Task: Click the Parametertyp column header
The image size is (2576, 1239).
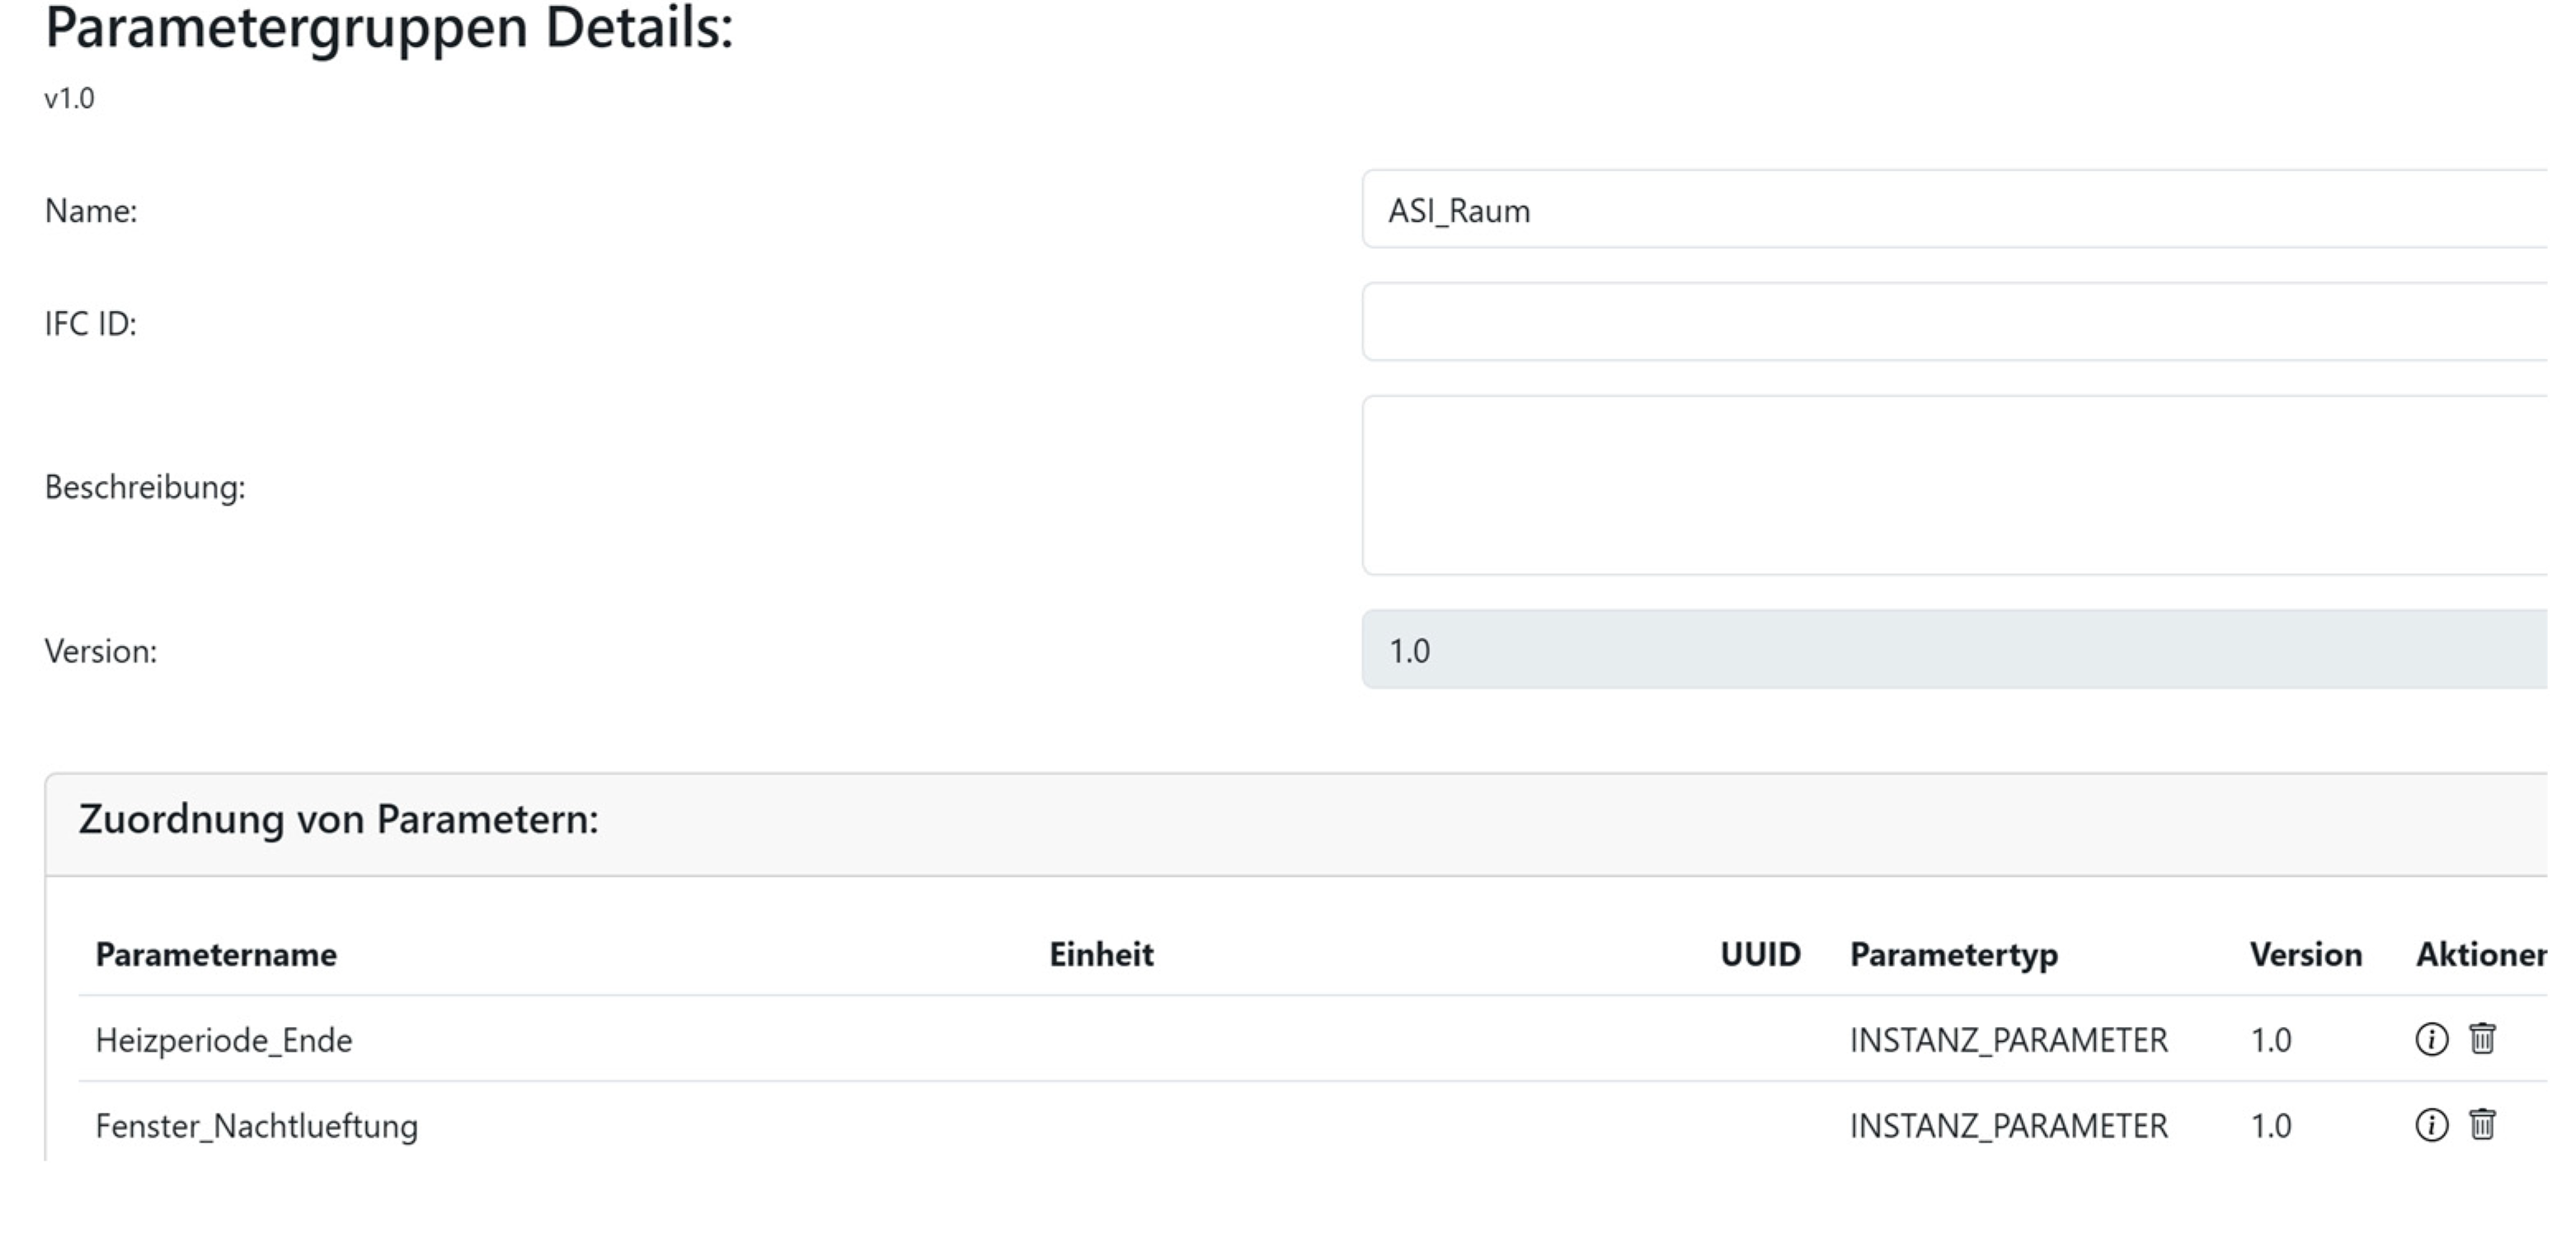Action: (1953, 954)
